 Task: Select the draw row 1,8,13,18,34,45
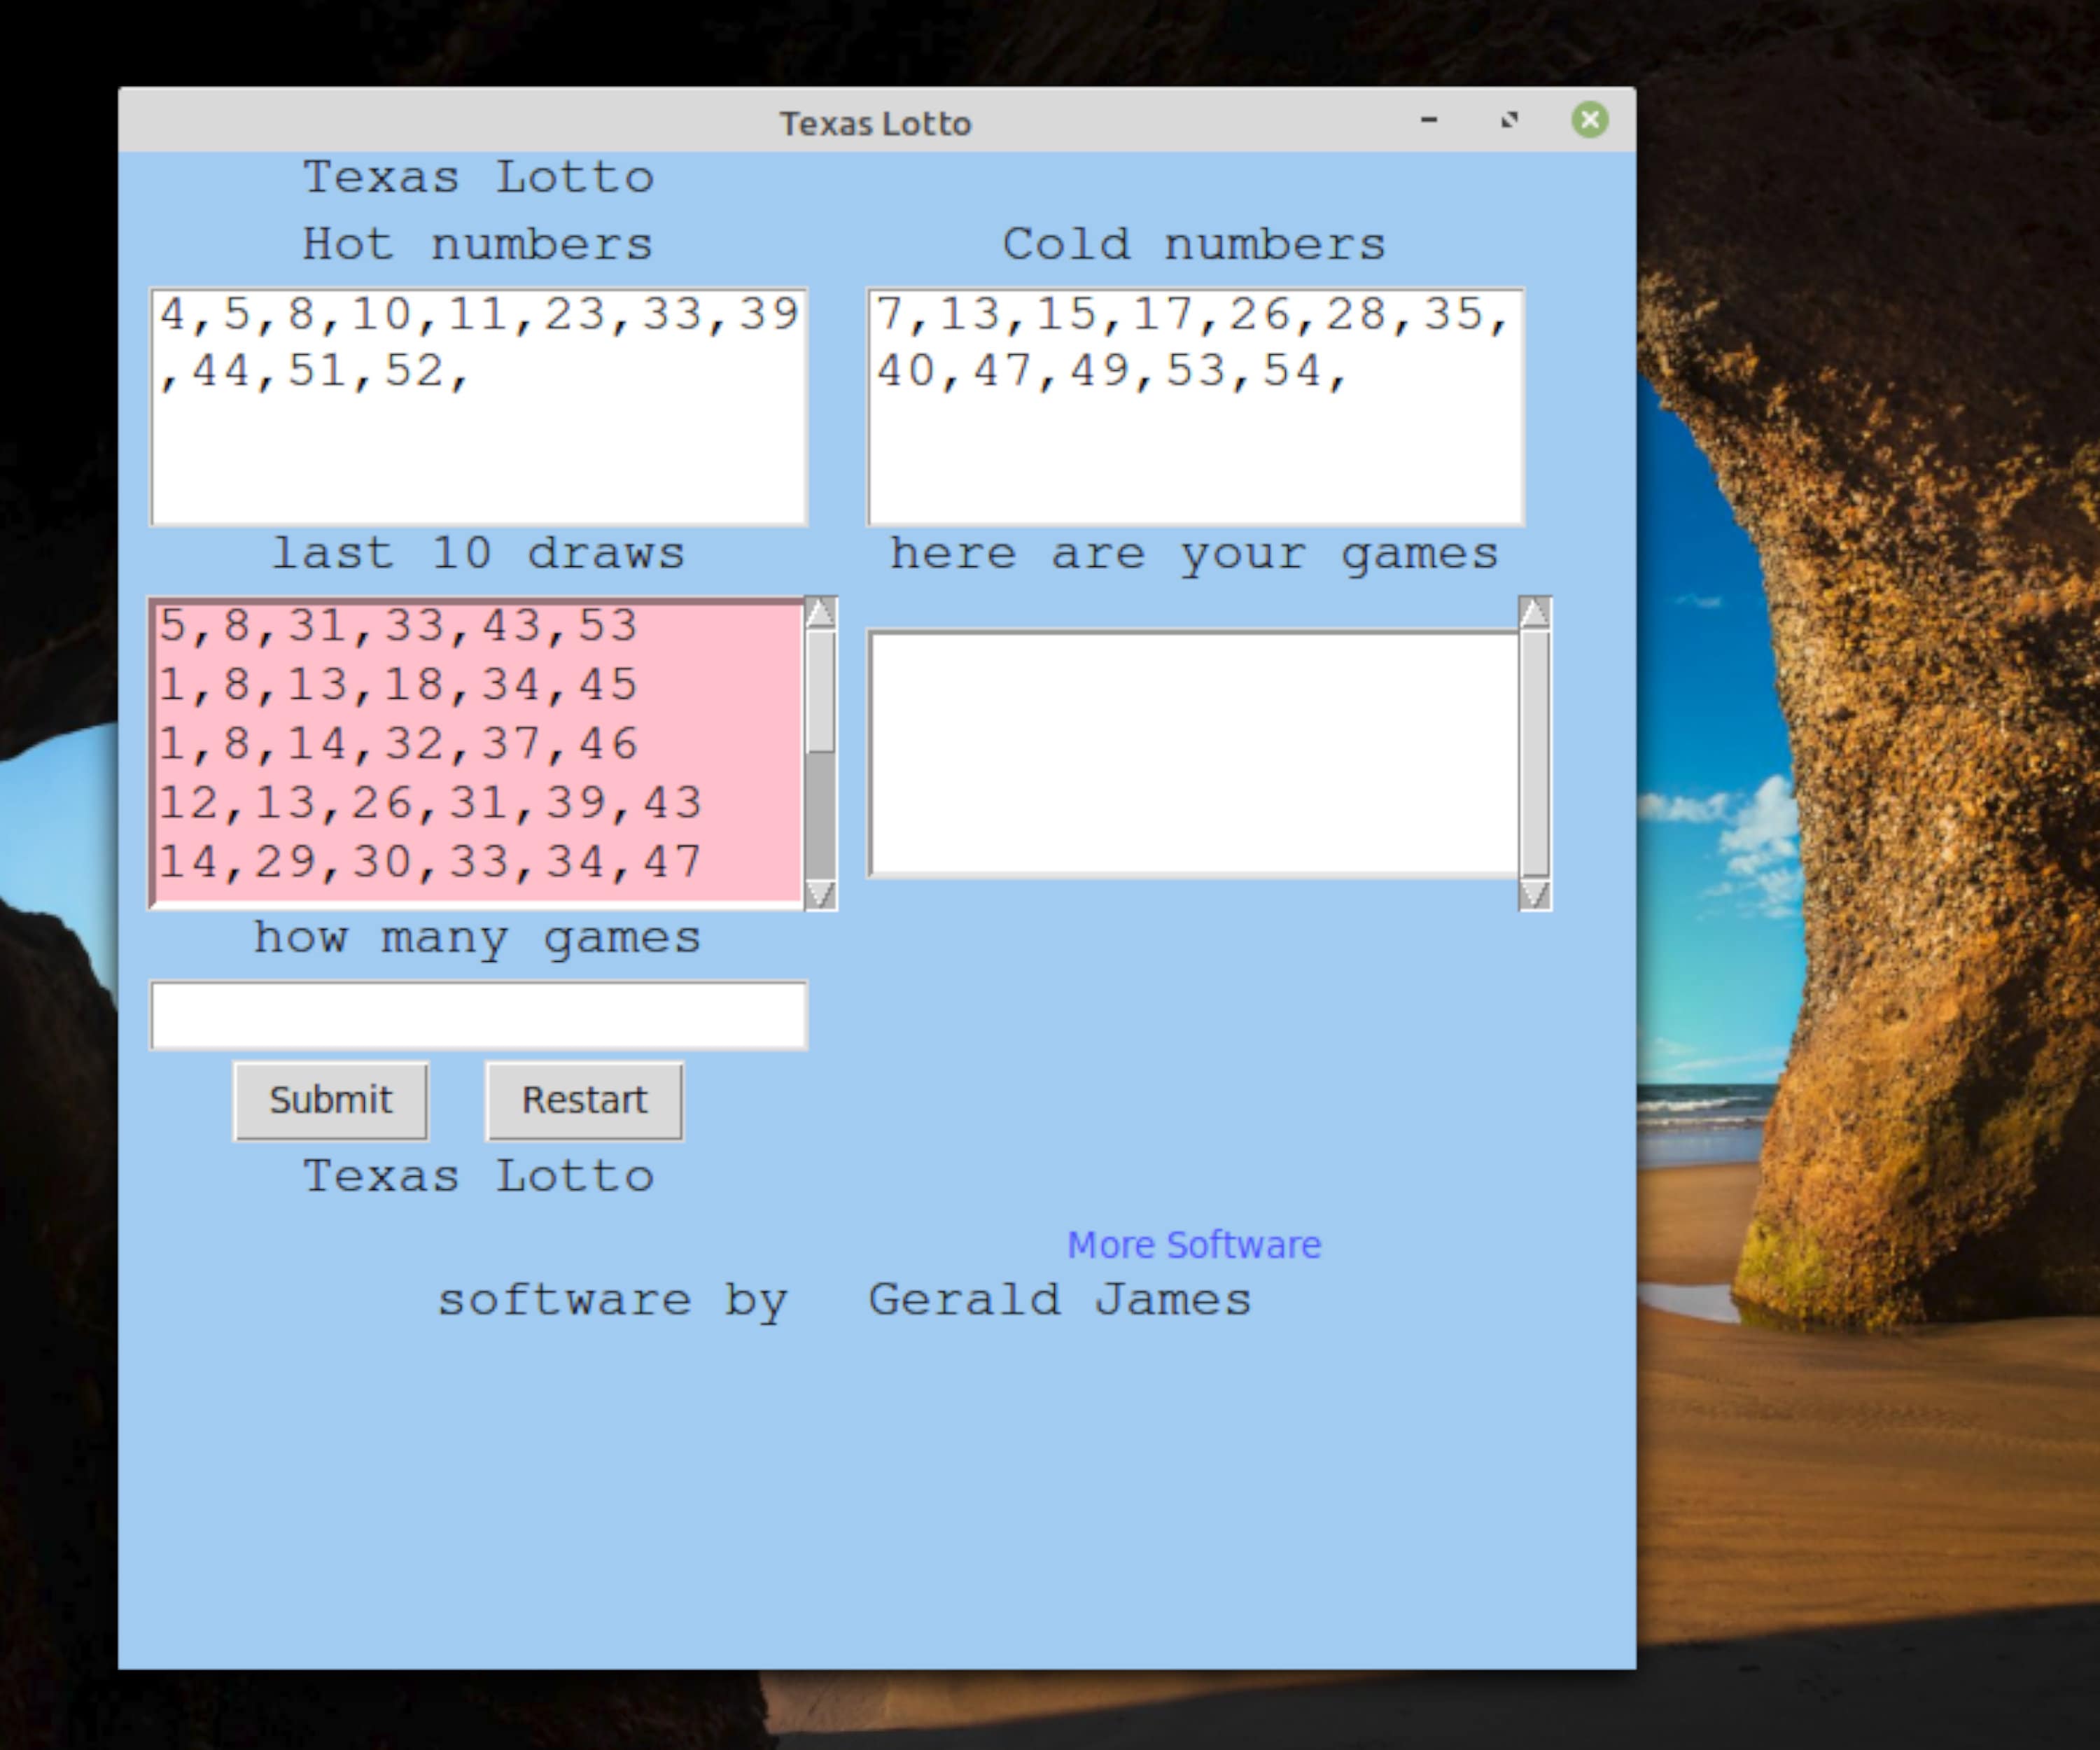(398, 685)
